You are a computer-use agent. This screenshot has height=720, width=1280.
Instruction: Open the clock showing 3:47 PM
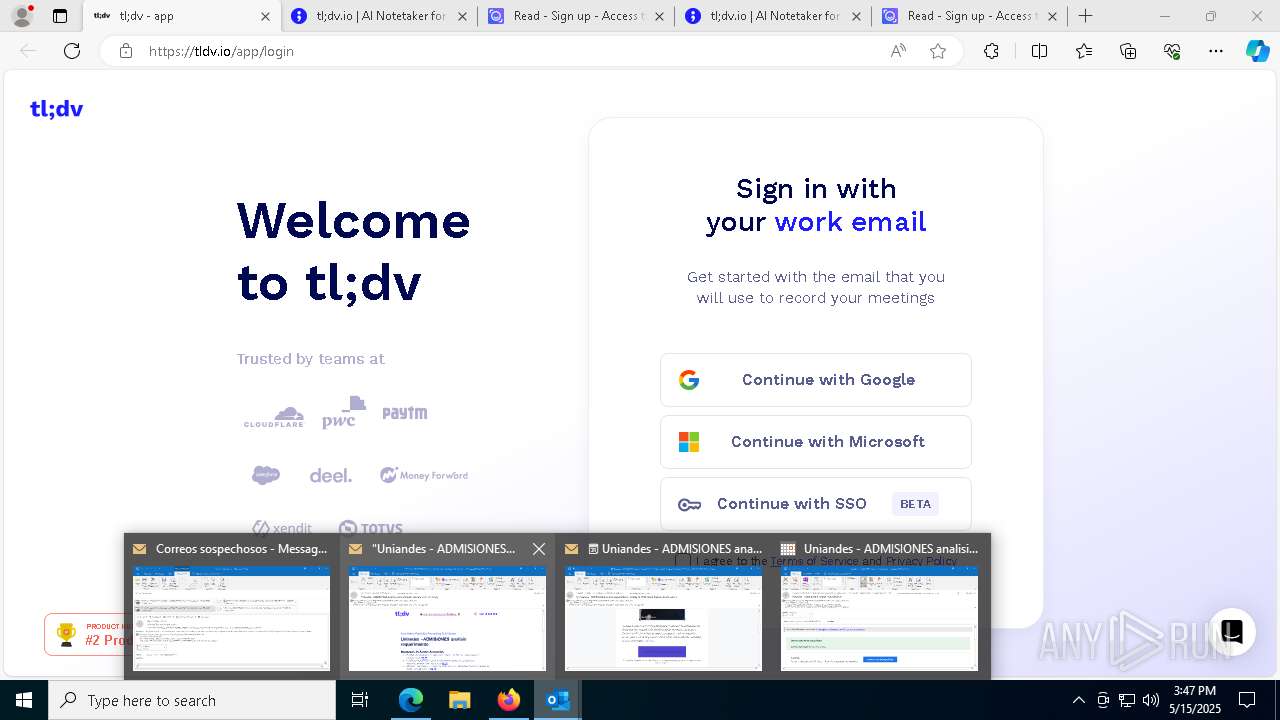(x=1195, y=700)
